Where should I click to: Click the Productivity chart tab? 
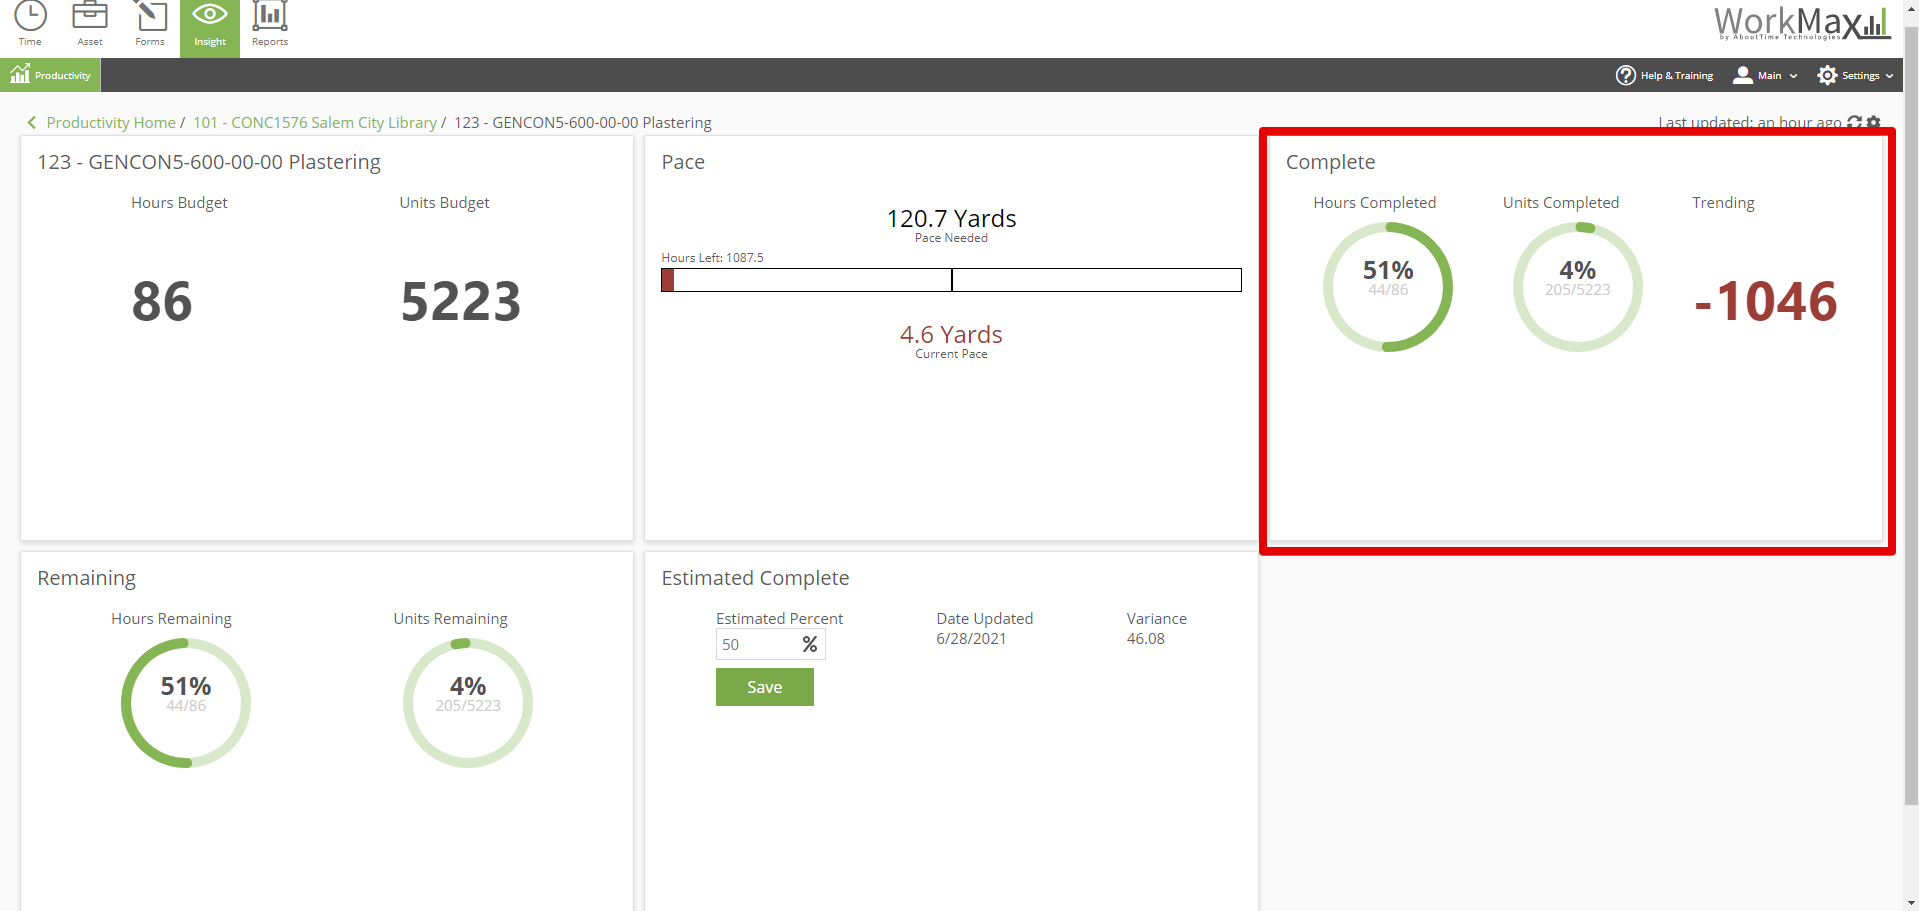click(50, 75)
